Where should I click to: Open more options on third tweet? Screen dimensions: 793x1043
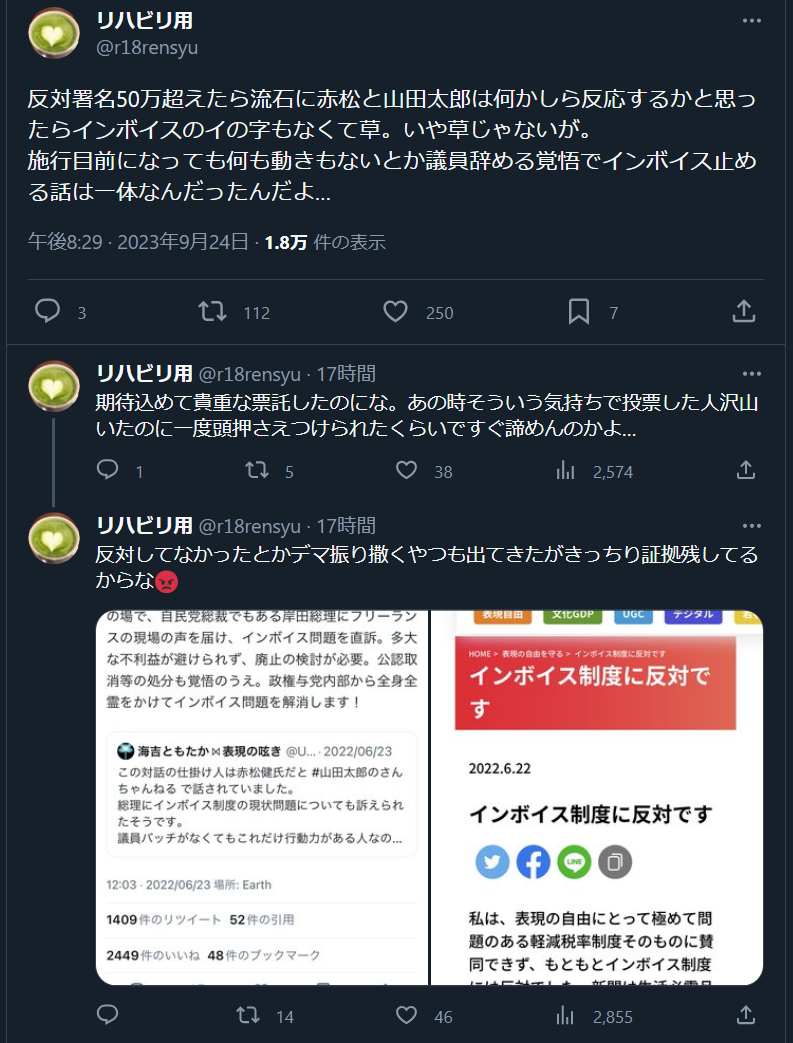click(x=752, y=525)
